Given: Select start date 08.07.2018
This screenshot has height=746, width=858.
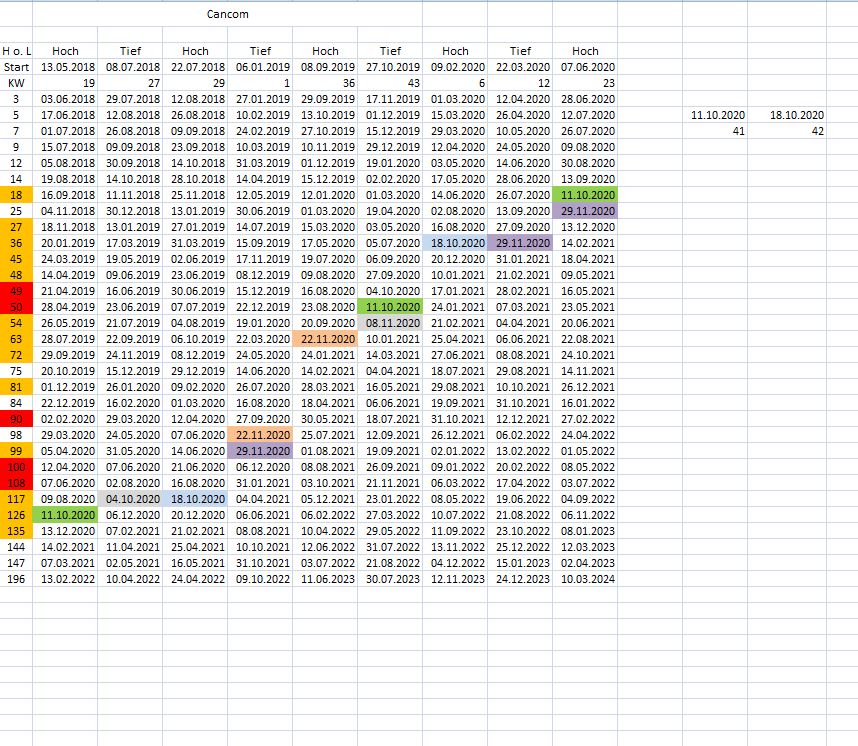Looking at the screenshot, I should pyautogui.click(x=130, y=67).
